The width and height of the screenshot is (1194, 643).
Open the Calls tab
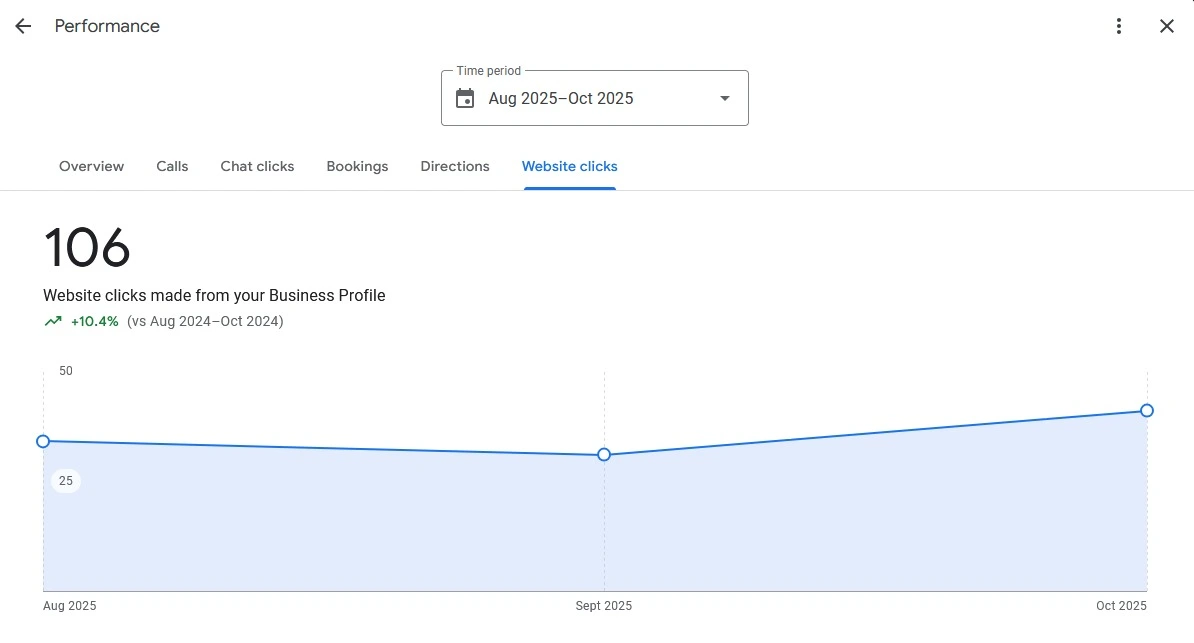(x=172, y=166)
